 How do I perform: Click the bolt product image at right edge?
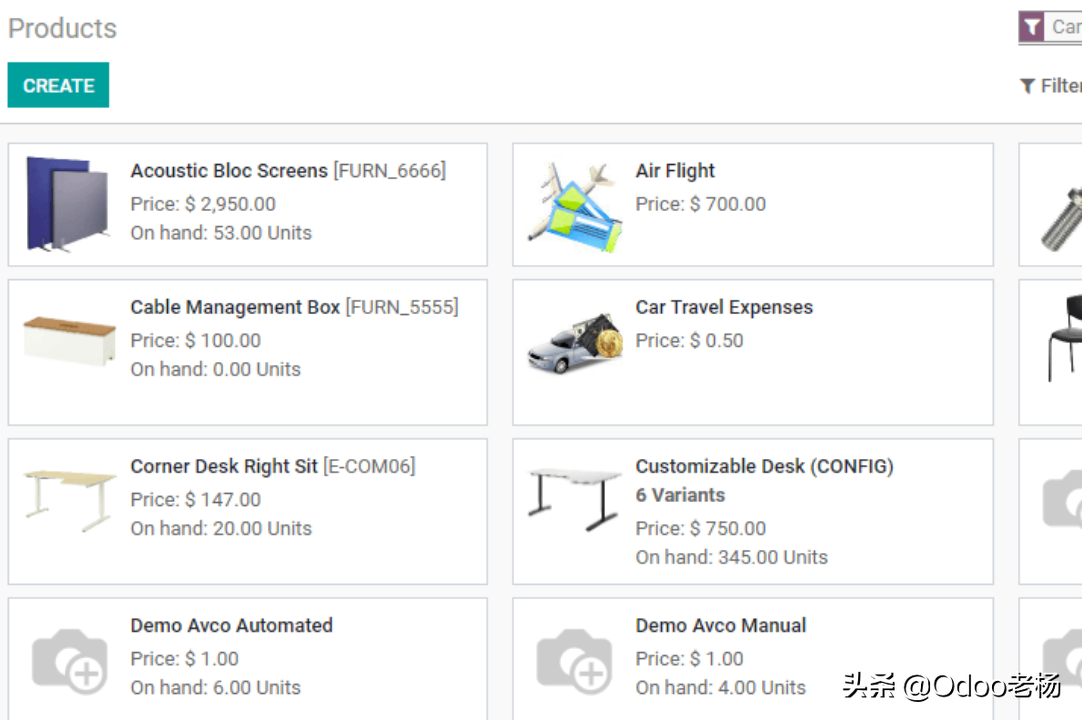[1062, 220]
